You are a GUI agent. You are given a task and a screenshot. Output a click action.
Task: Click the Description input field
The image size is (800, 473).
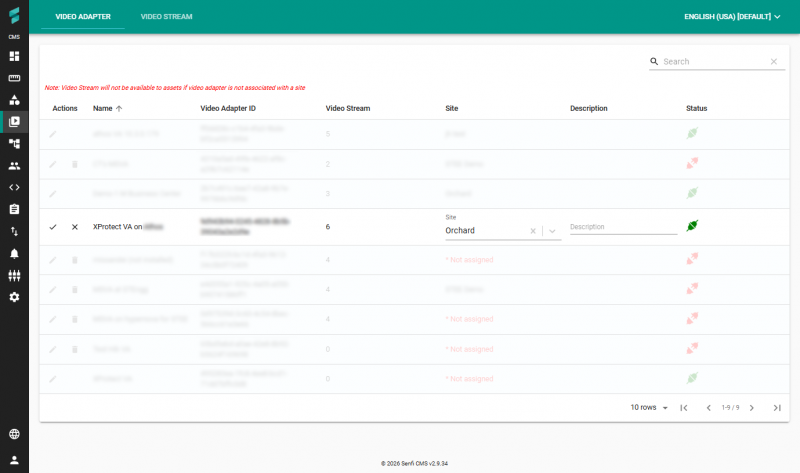click(623, 228)
